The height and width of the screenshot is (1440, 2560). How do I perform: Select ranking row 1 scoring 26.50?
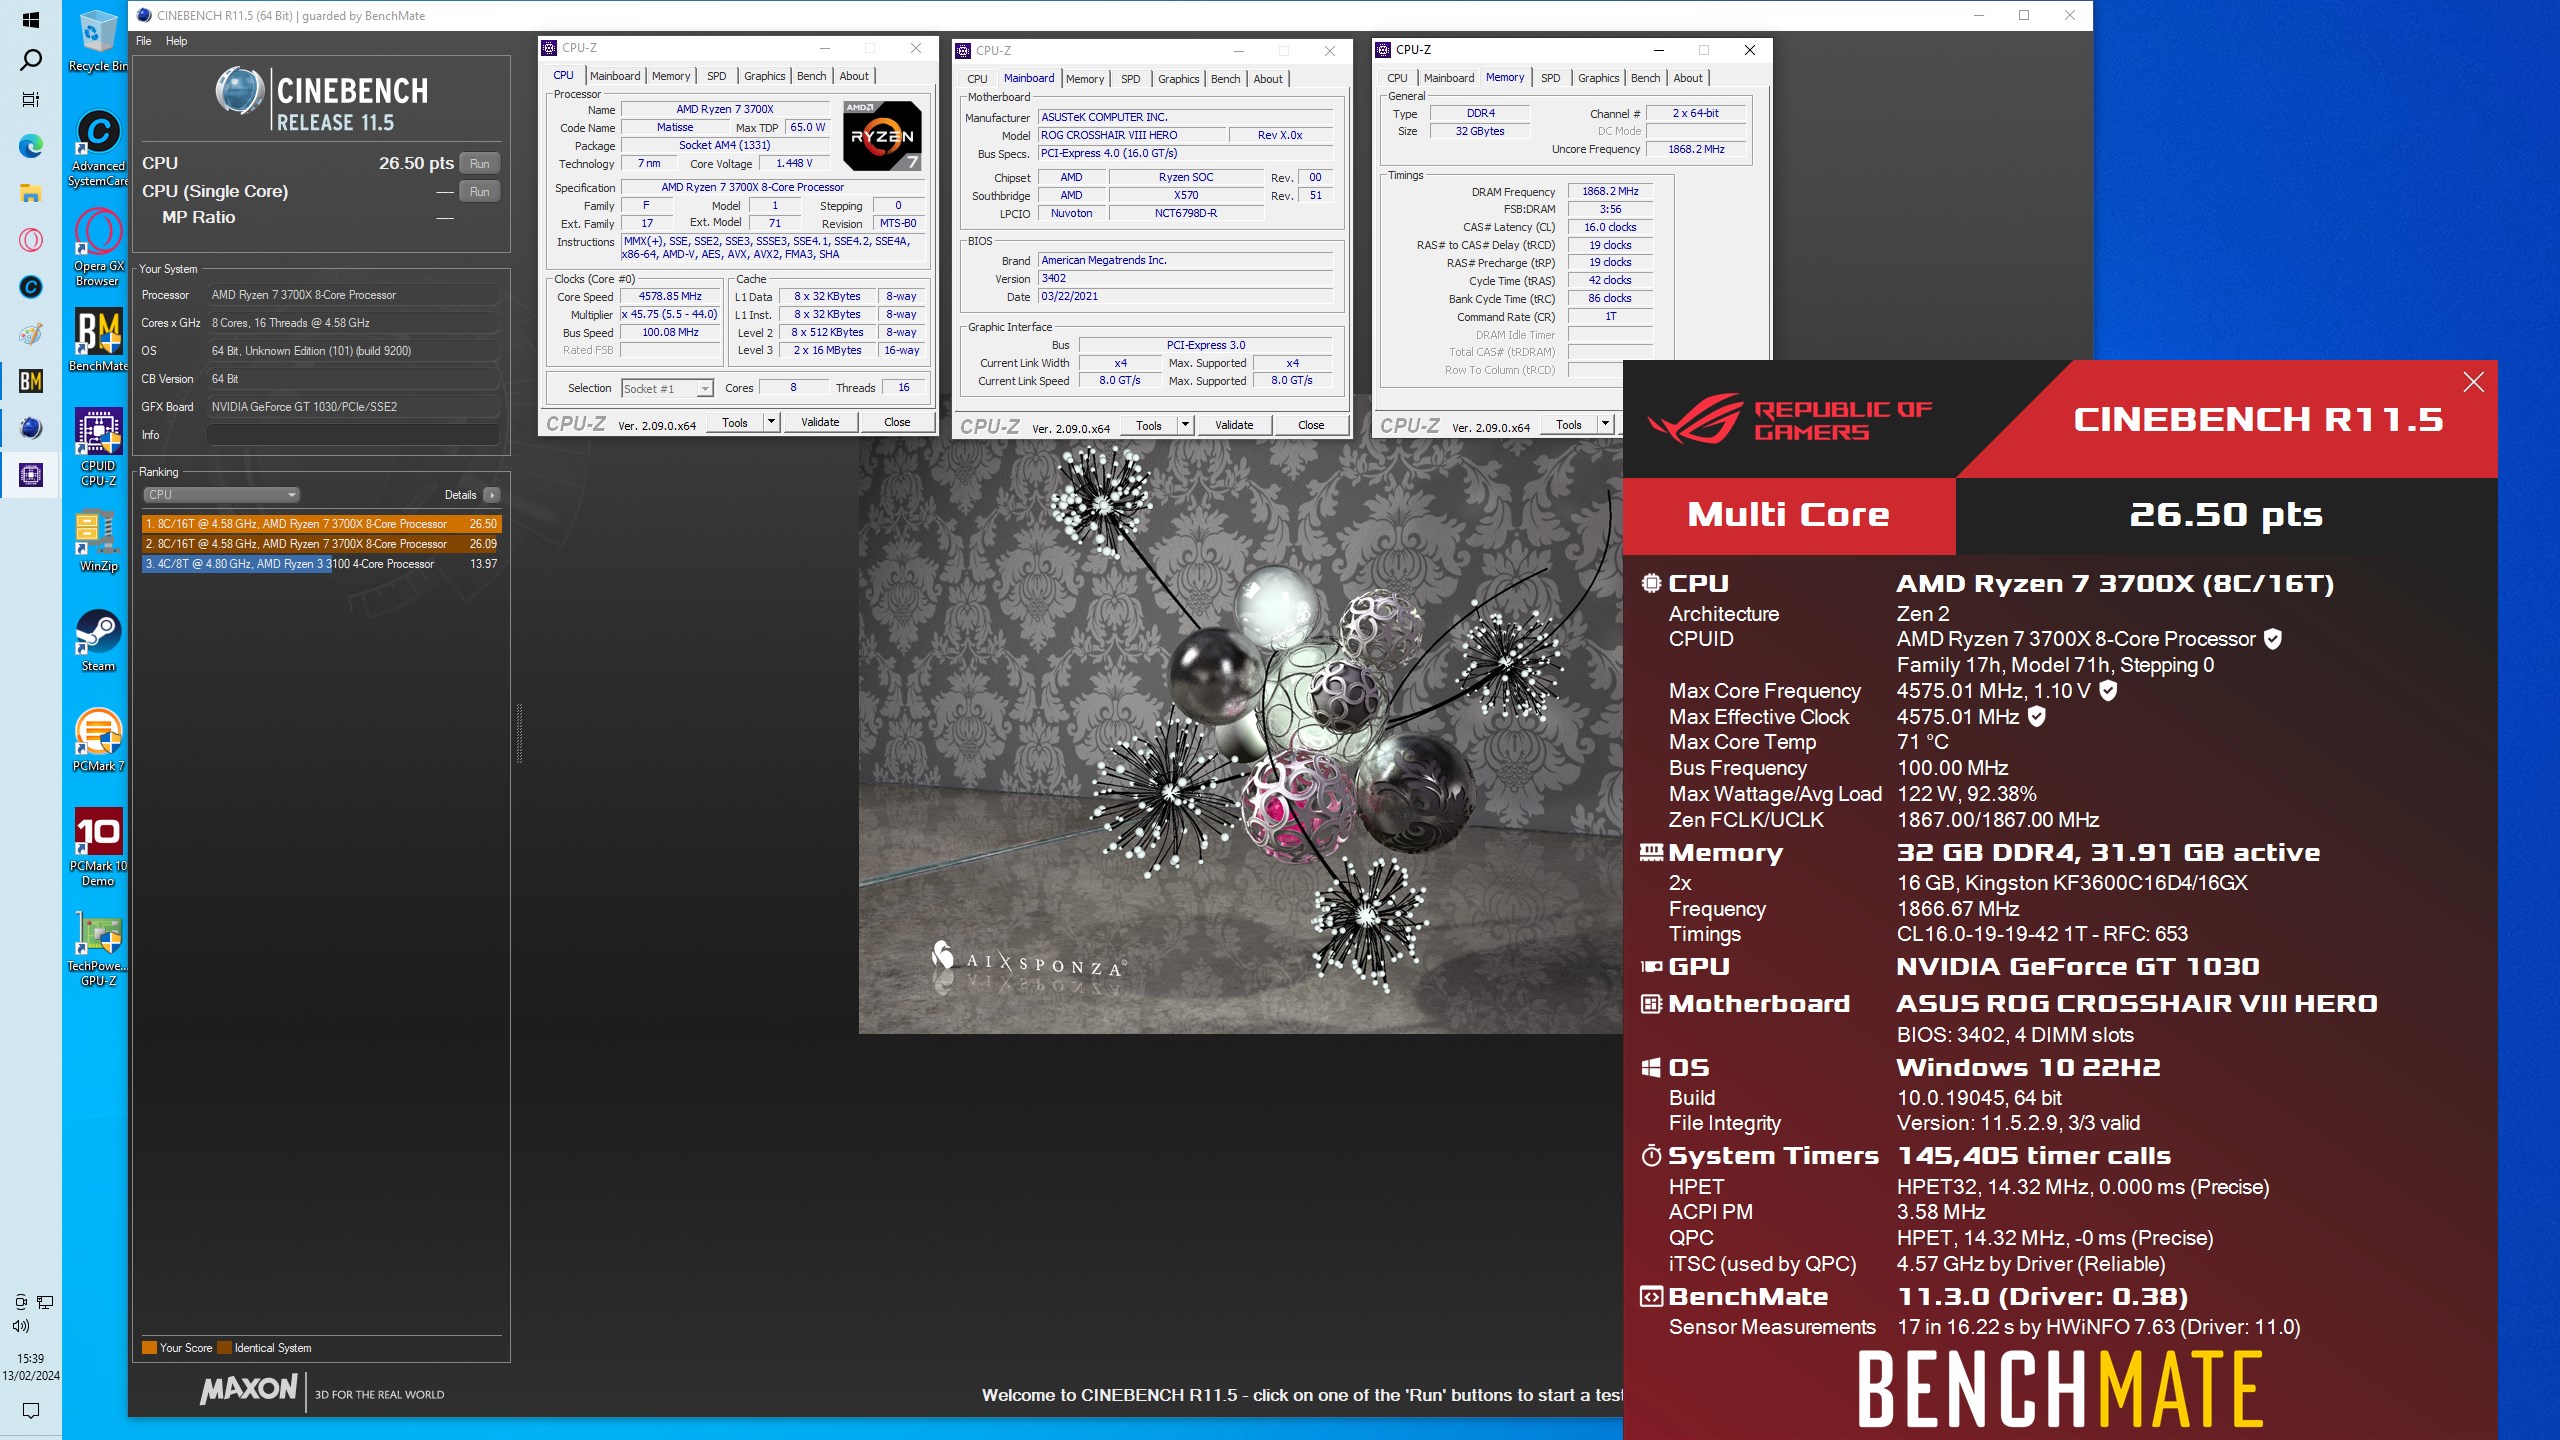[x=321, y=524]
